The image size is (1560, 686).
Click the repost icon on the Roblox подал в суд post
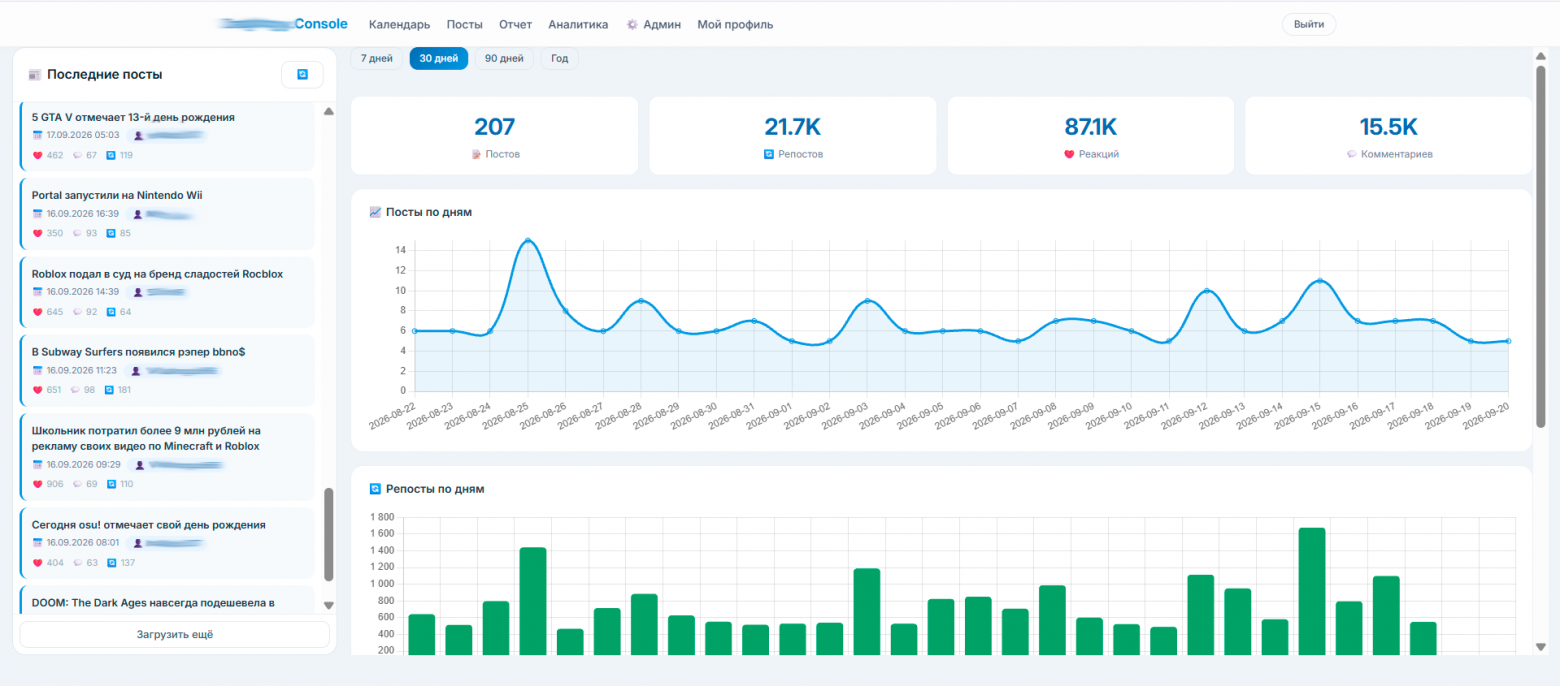click(x=111, y=311)
